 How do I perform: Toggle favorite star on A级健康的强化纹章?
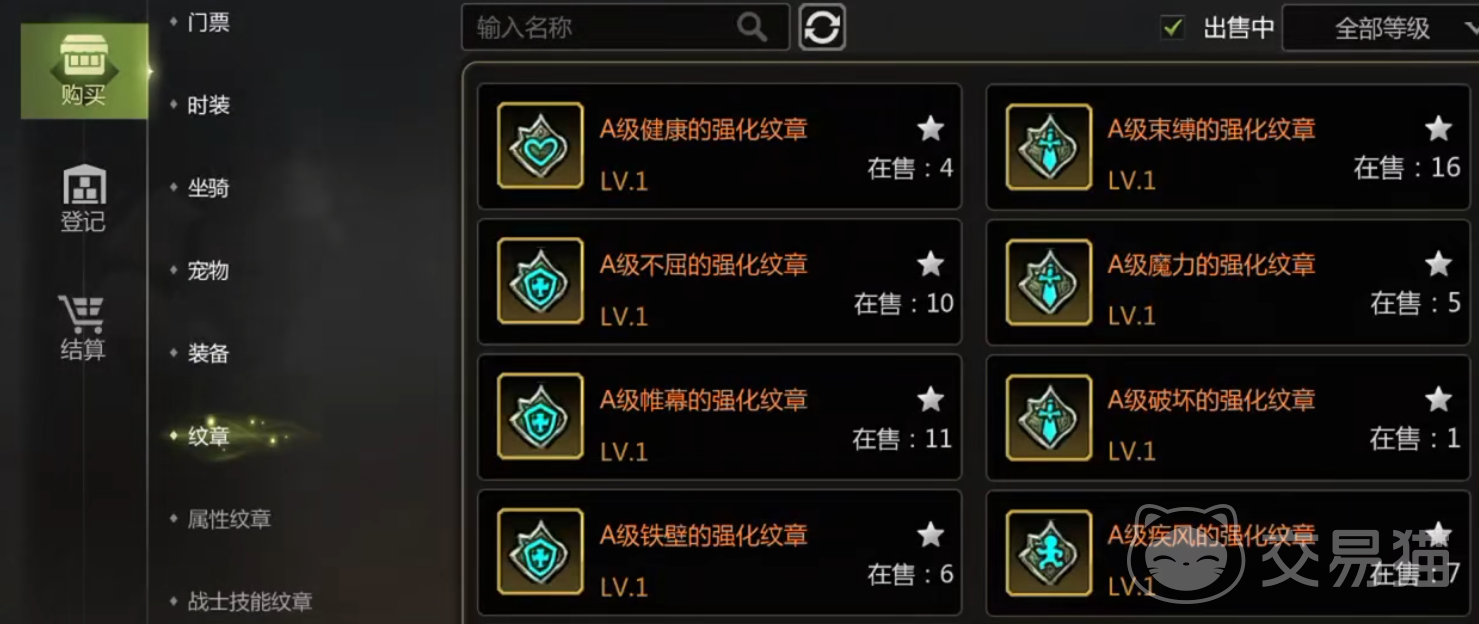coord(931,128)
